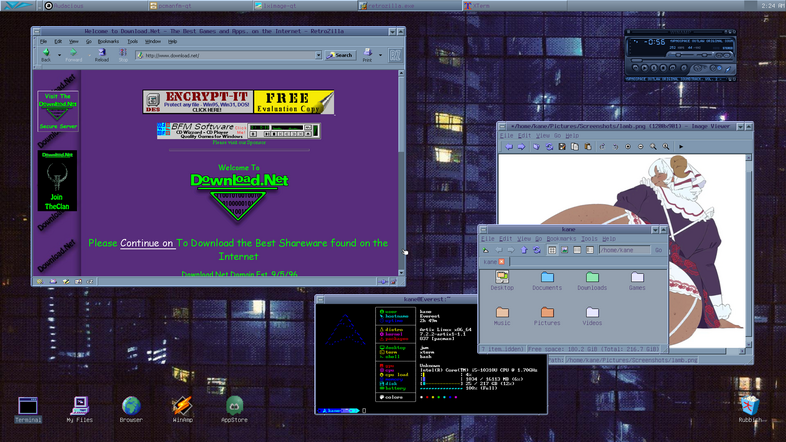Close the 'kane' tab in file manager
The image size is (786, 442).
[501, 262]
